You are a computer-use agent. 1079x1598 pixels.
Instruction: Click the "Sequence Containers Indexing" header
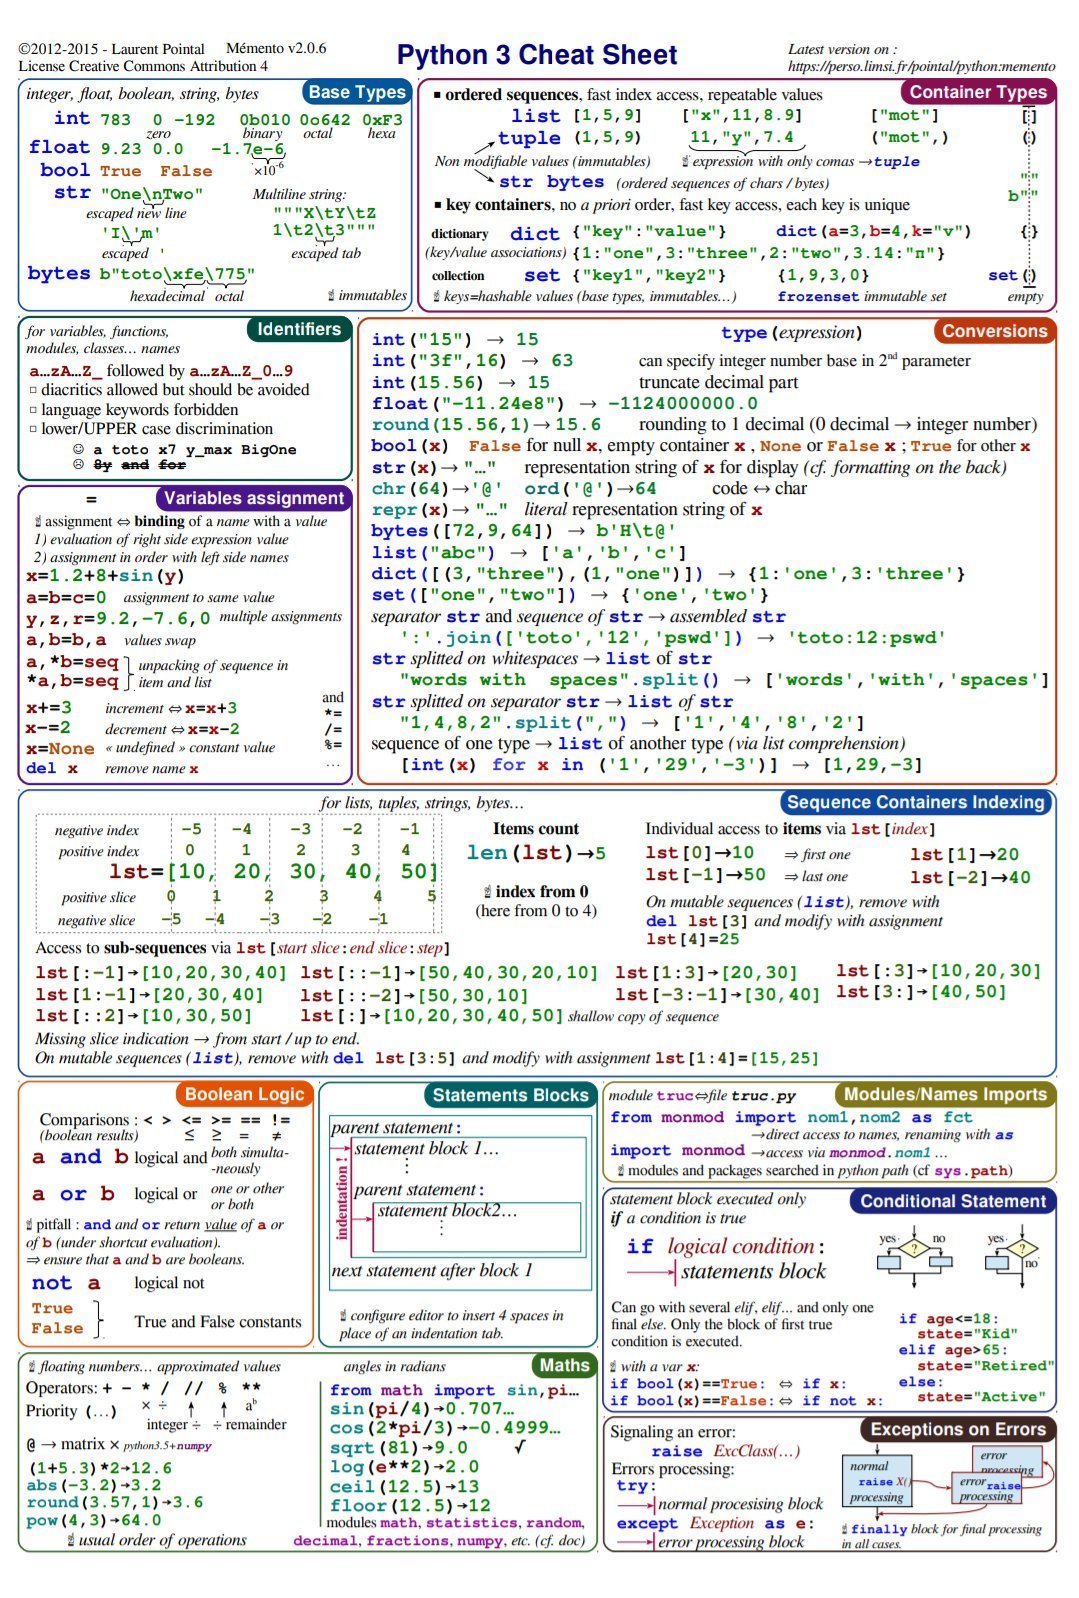coord(915,802)
